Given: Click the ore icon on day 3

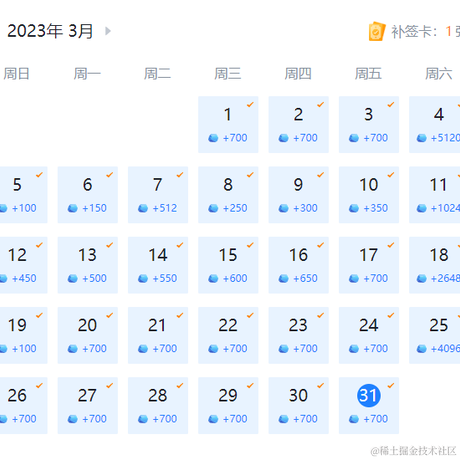Looking at the screenshot, I should point(354,138).
